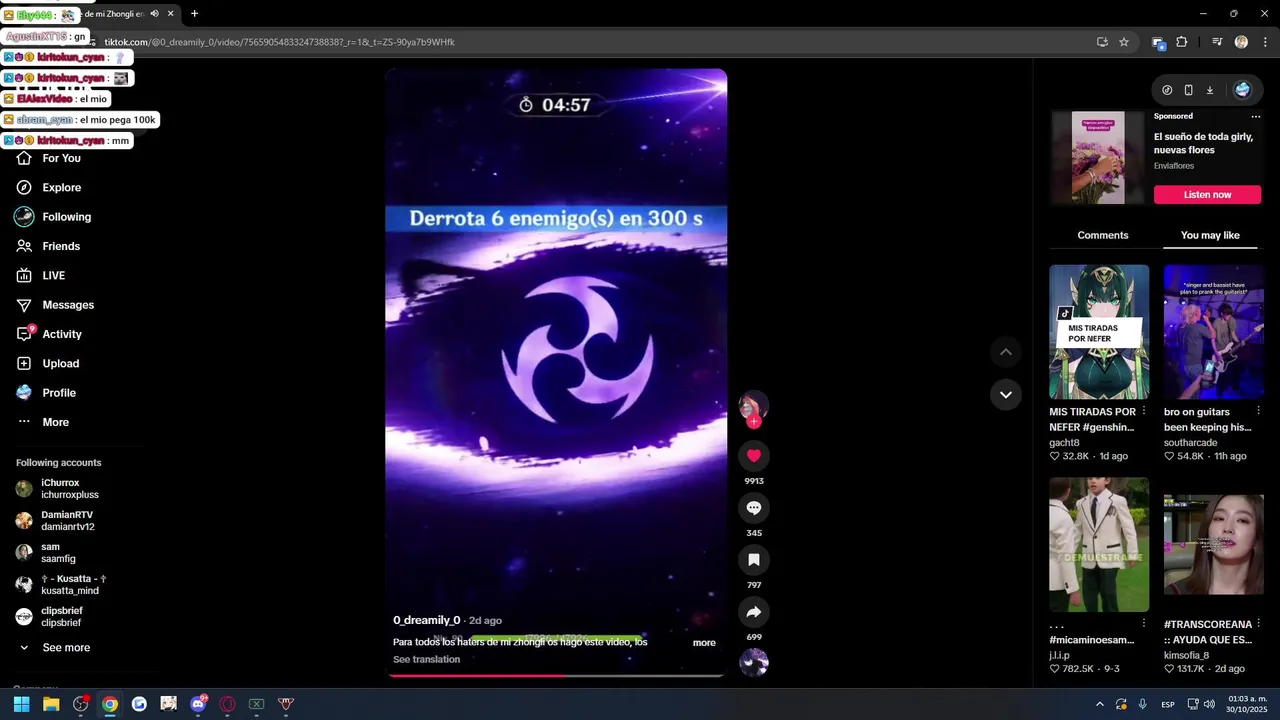1280x720 pixels.
Task: Open the Chrome three-dot menu
Action: click(x=1265, y=42)
